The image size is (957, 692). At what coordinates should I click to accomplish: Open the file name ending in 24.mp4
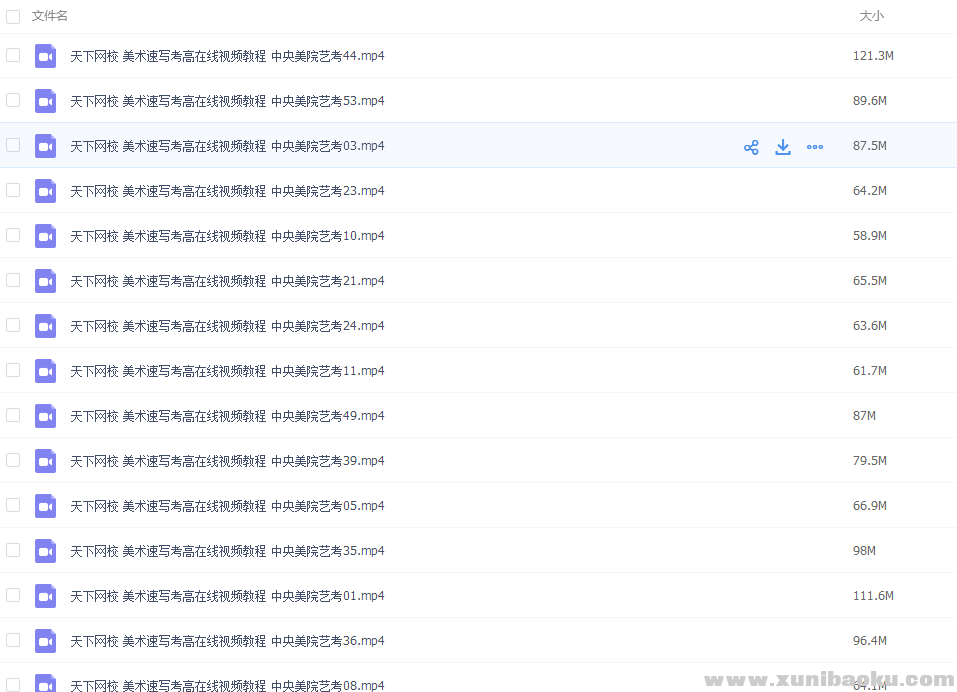coord(227,326)
